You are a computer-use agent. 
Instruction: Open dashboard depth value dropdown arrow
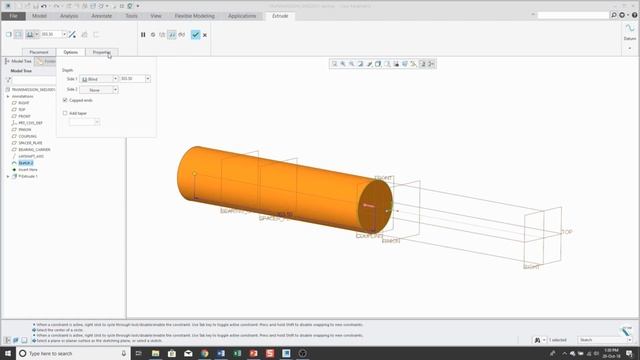(x=64, y=34)
